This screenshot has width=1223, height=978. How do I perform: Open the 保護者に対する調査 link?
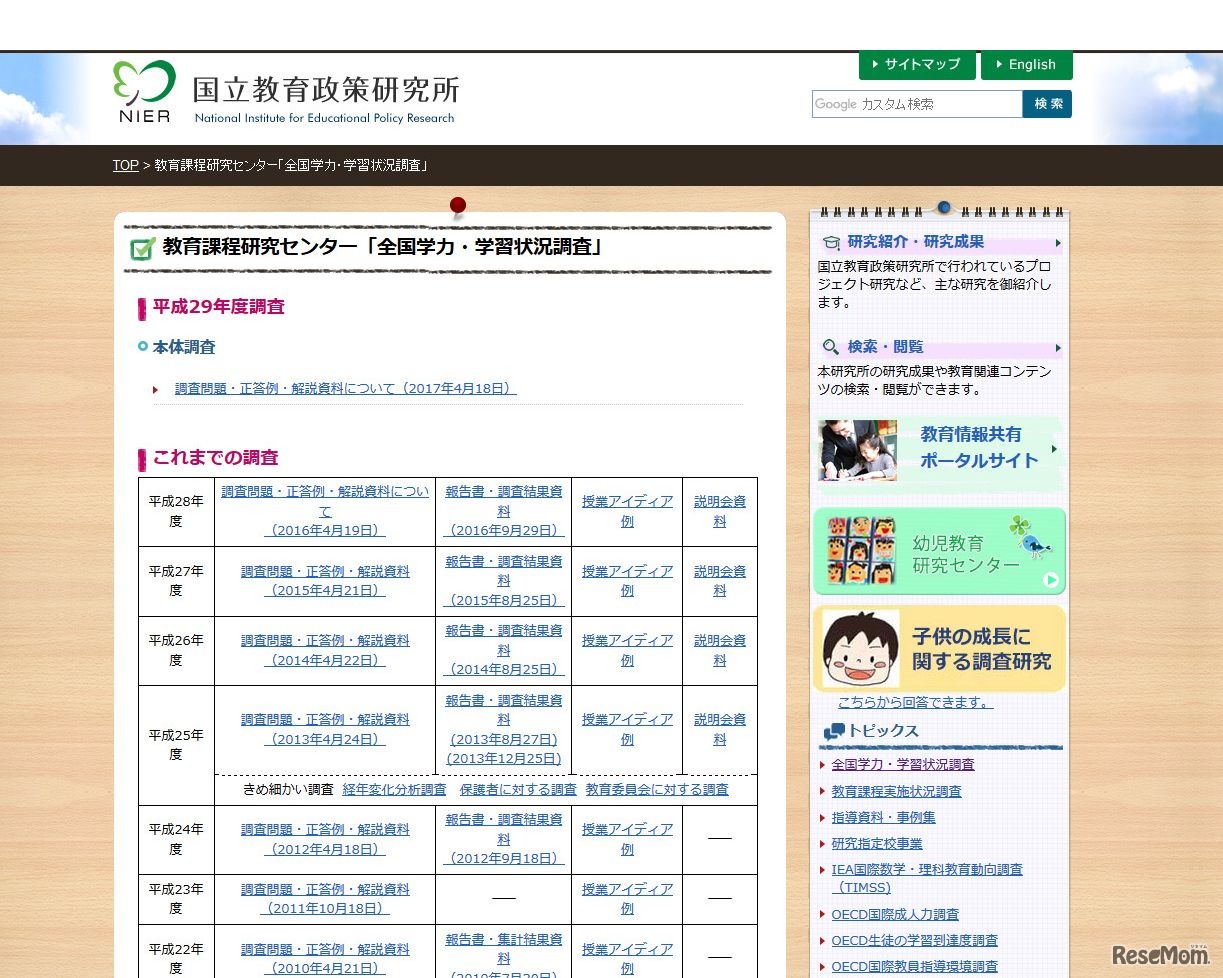pos(518,789)
